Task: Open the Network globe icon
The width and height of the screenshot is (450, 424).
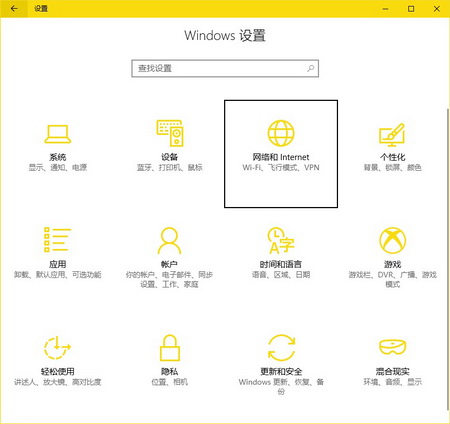Action: pyautogui.click(x=281, y=133)
